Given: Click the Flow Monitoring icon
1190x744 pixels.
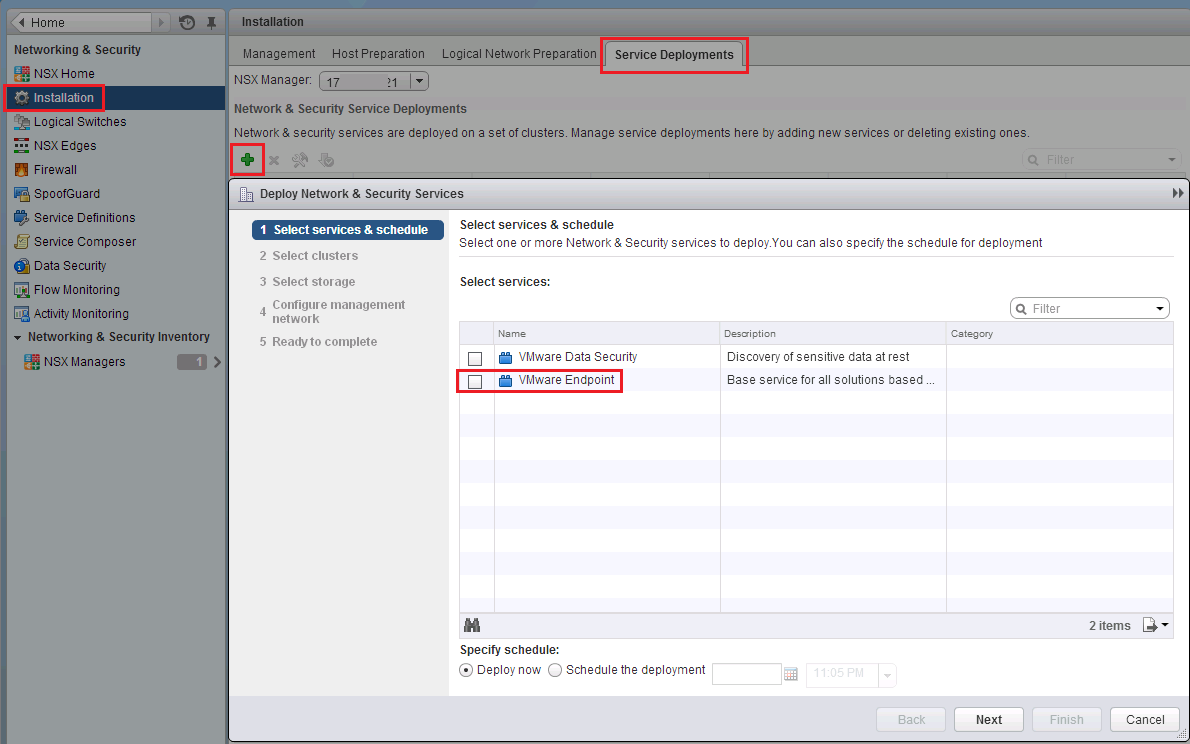Looking at the screenshot, I should [x=21, y=290].
